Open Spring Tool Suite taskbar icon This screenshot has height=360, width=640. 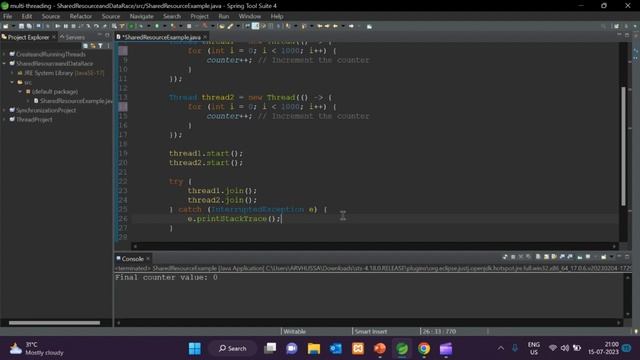(x=402, y=349)
